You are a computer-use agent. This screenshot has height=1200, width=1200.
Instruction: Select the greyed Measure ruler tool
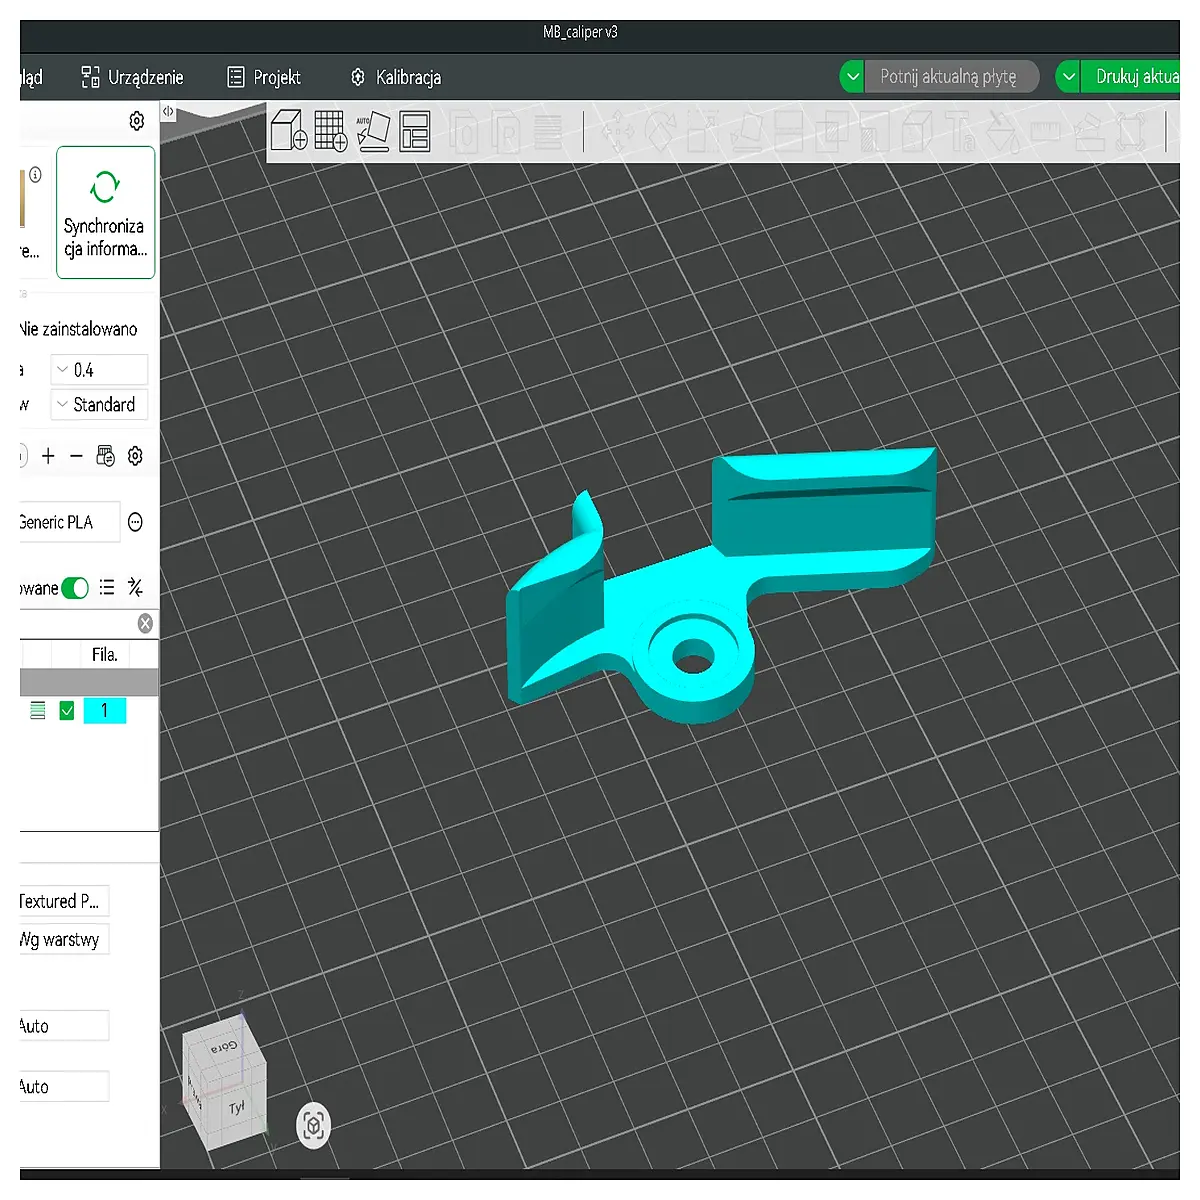coord(1045,132)
